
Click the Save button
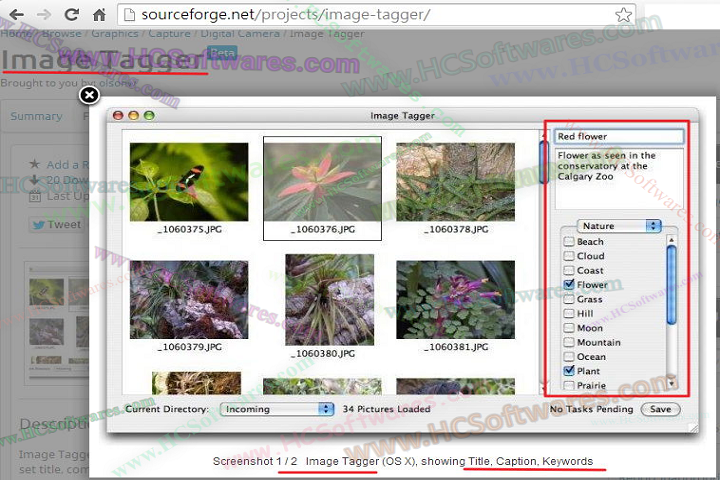tap(660, 409)
